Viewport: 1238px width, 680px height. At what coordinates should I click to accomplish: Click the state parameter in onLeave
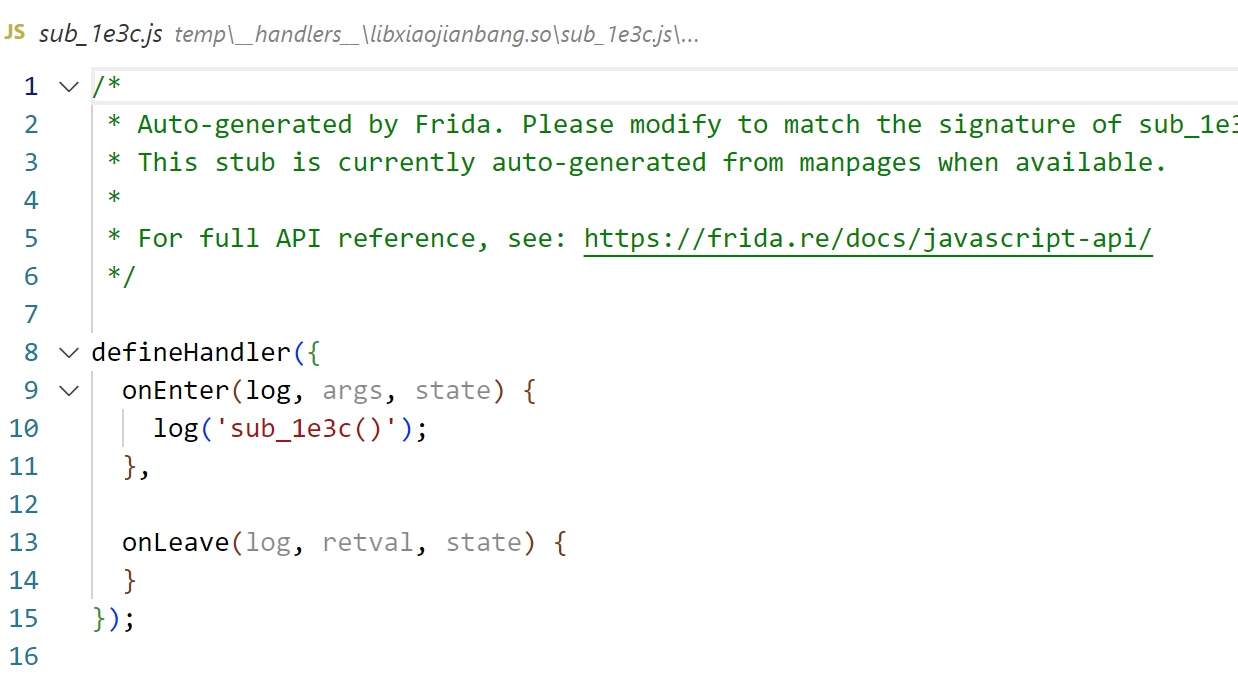pos(484,543)
